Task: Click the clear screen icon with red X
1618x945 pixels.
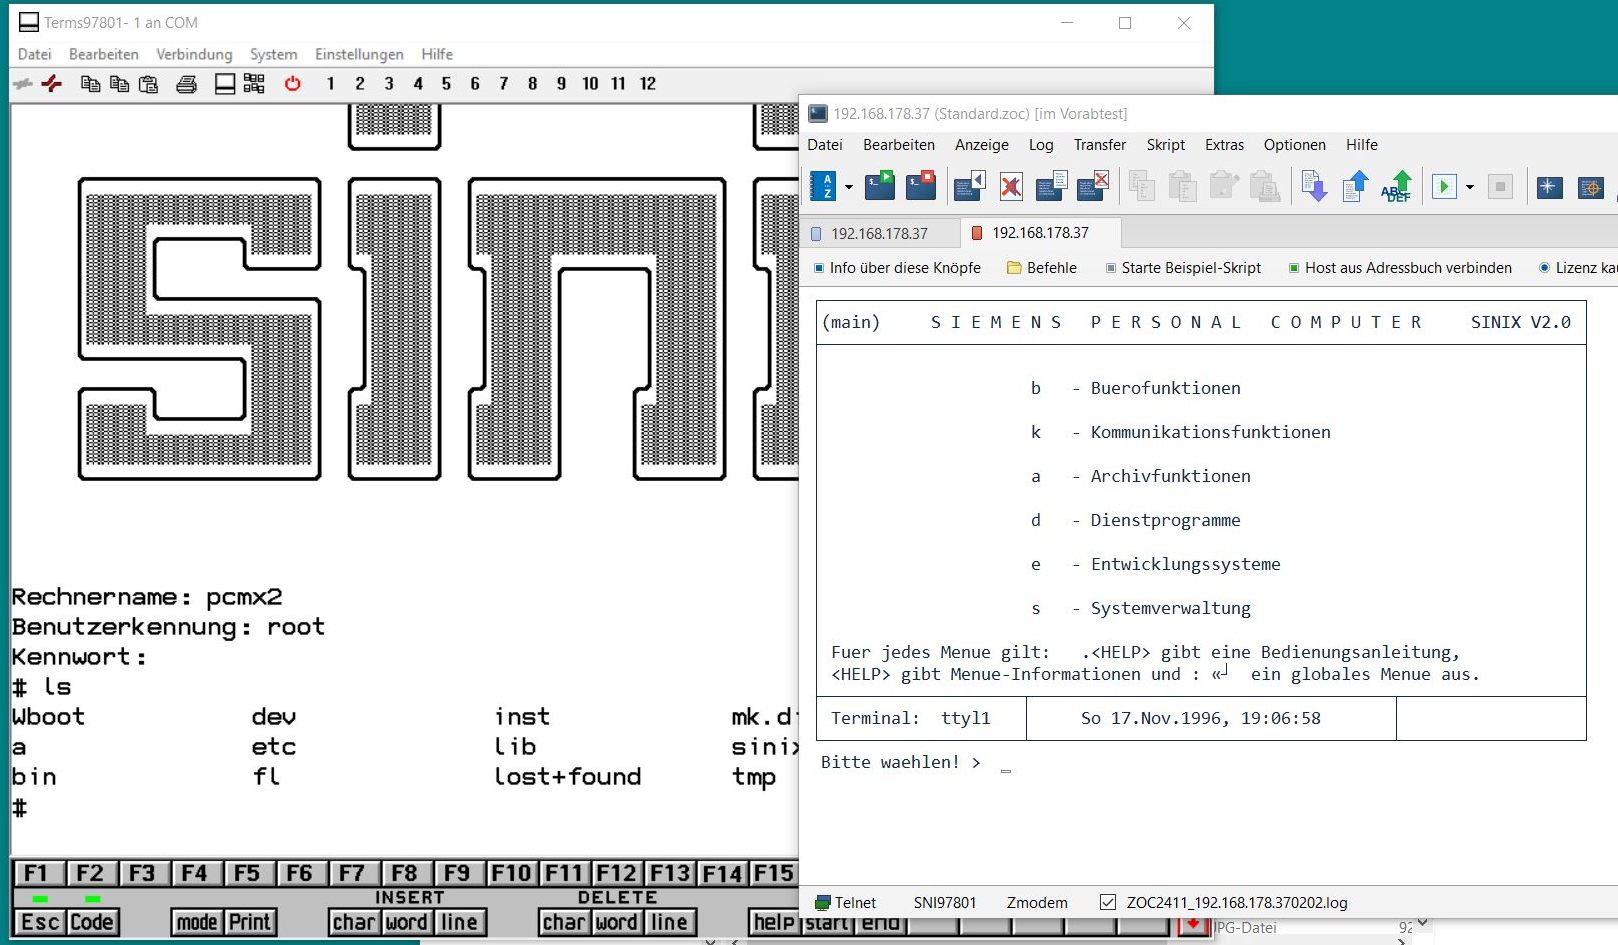Action: pyautogui.click(x=1011, y=186)
